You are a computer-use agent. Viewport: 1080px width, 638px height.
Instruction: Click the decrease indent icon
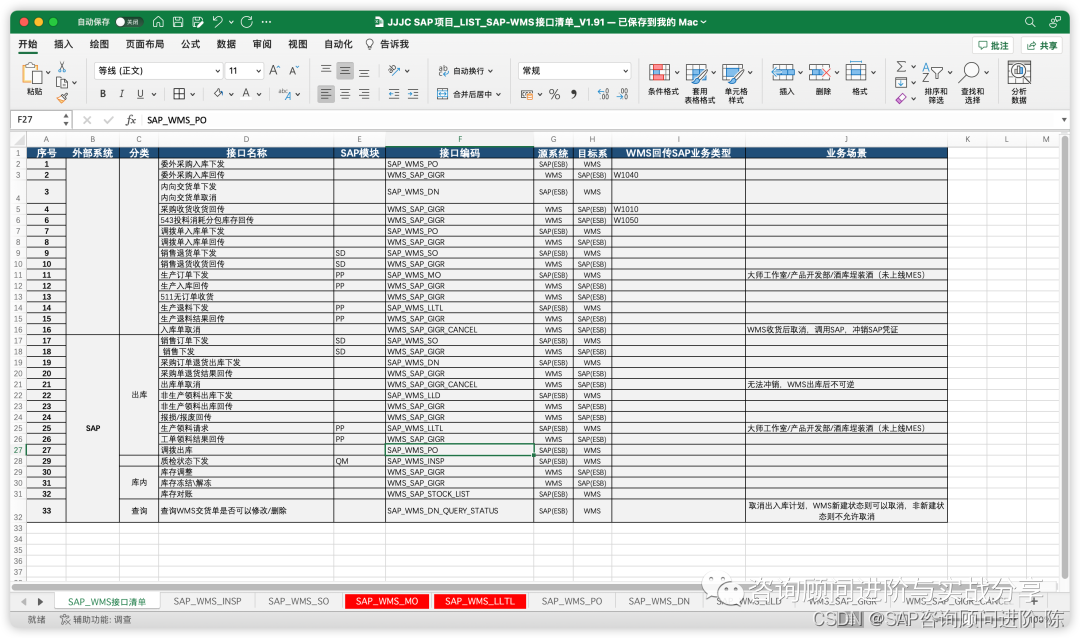tap(394, 94)
